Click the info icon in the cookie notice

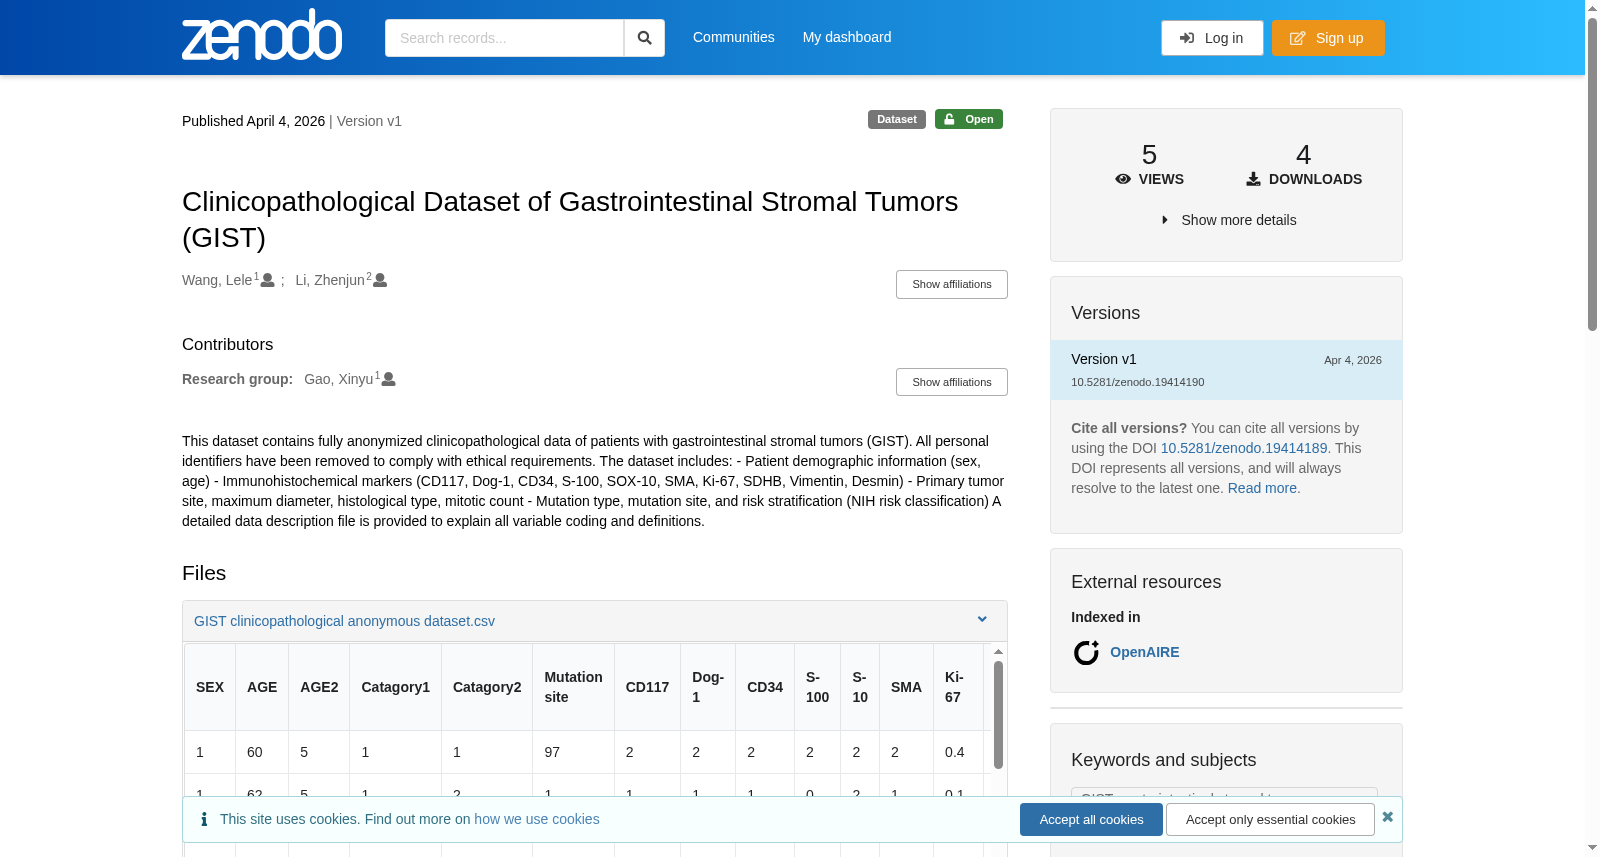(x=204, y=819)
